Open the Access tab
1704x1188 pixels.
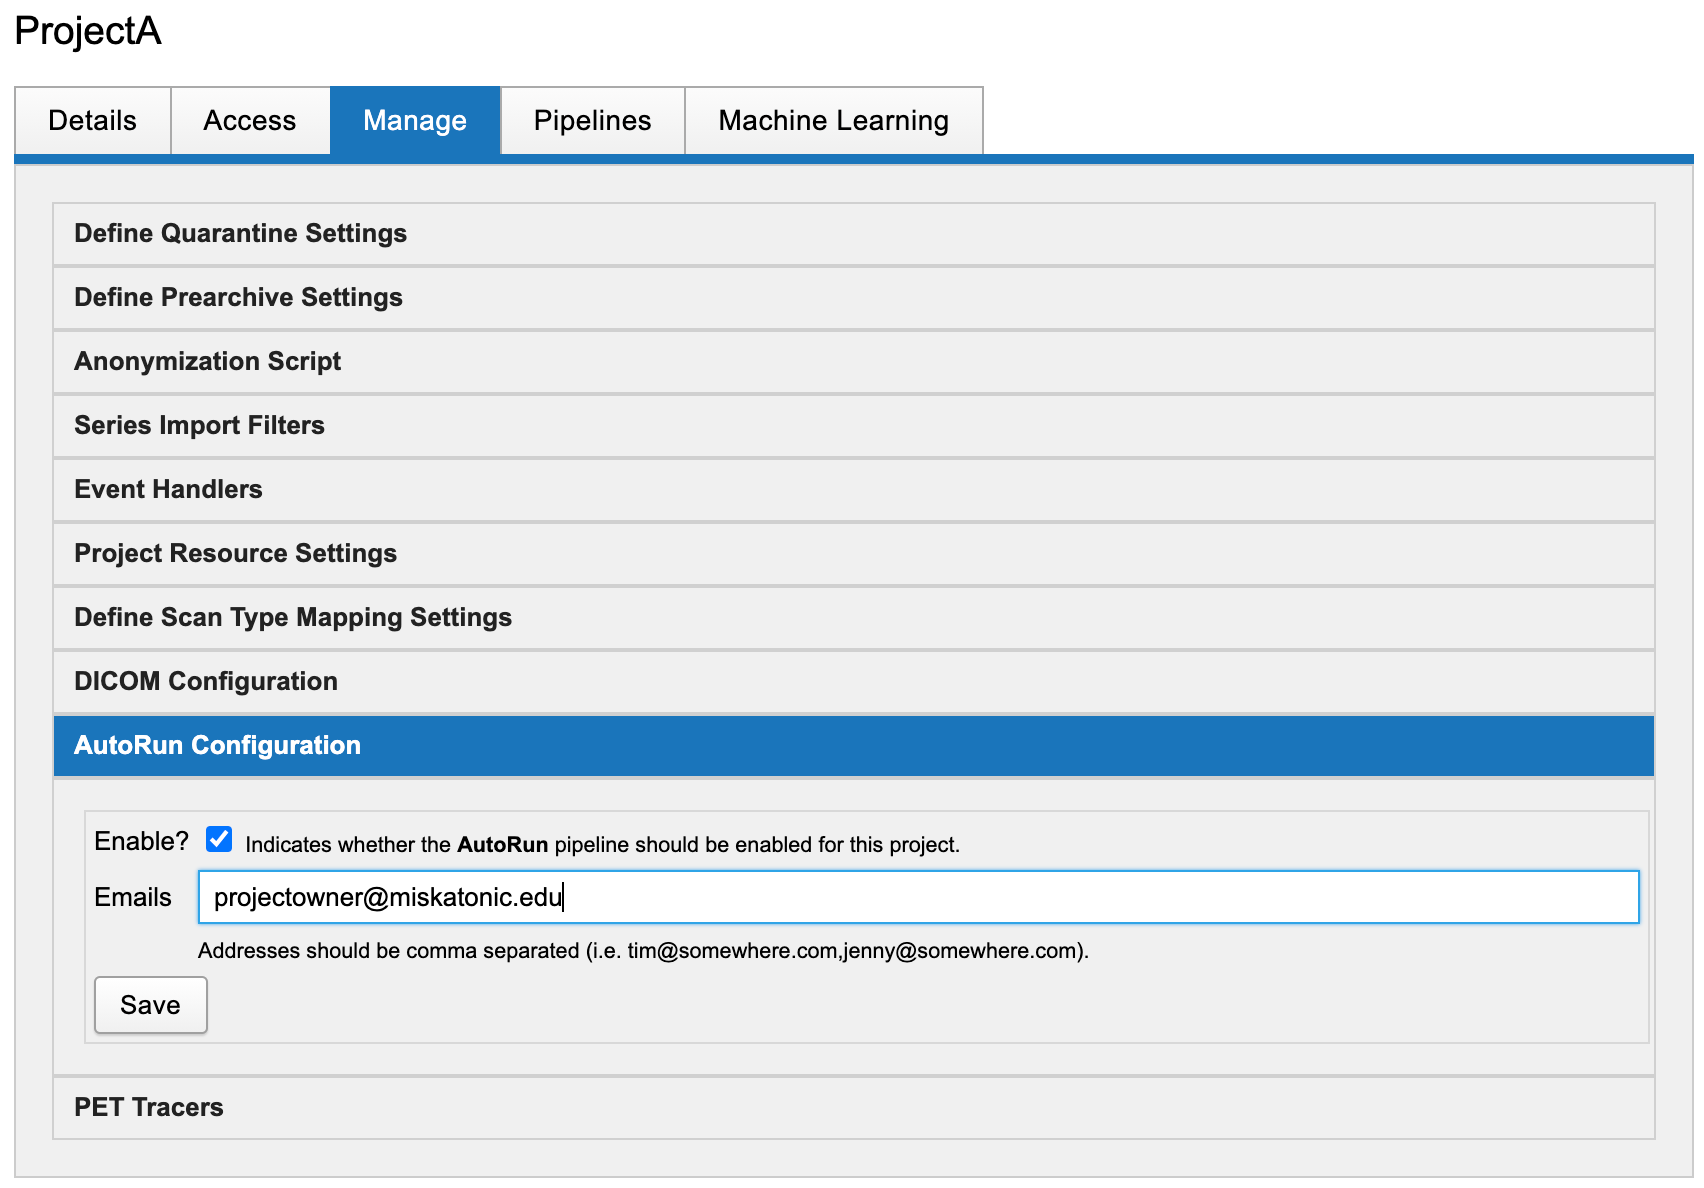pos(250,121)
